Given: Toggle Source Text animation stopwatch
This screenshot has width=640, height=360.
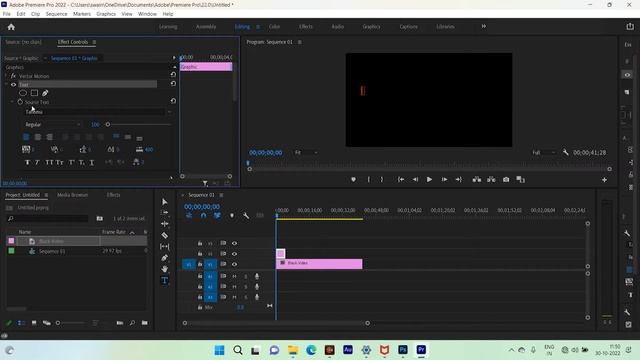Looking at the screenshot, I should point(20,102).
